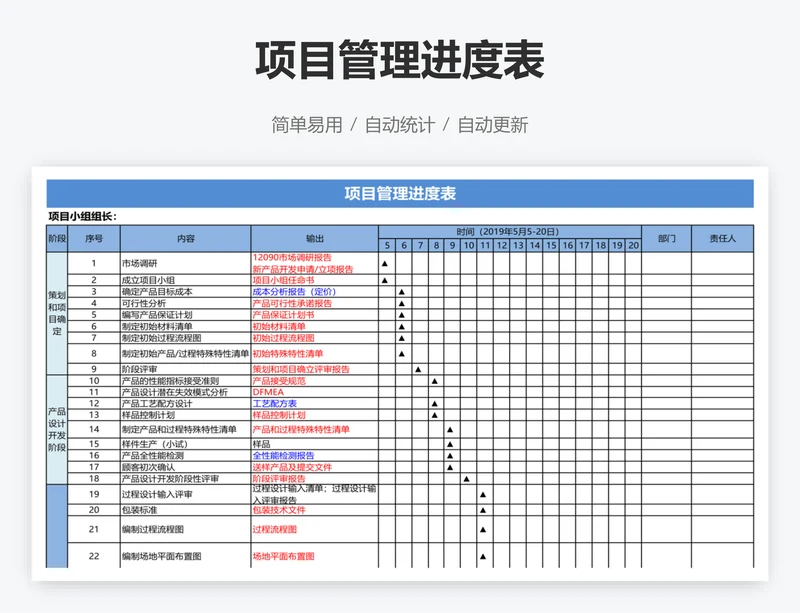Click the triangle marker in the 包装标准 row
This screenshot has height=613, width=800.
pos(483,510)
